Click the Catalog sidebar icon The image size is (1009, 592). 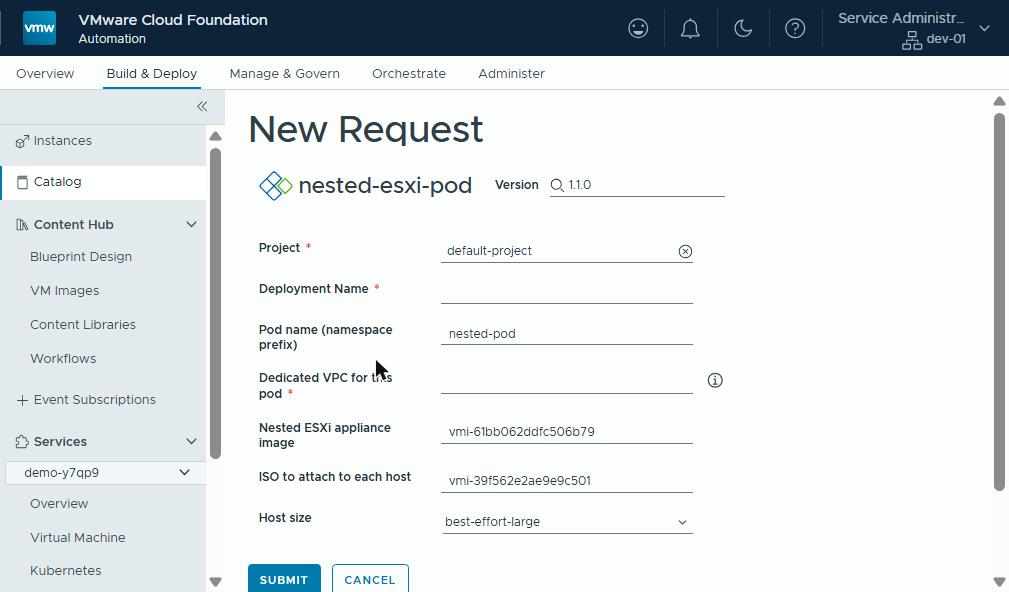point(22,182)
